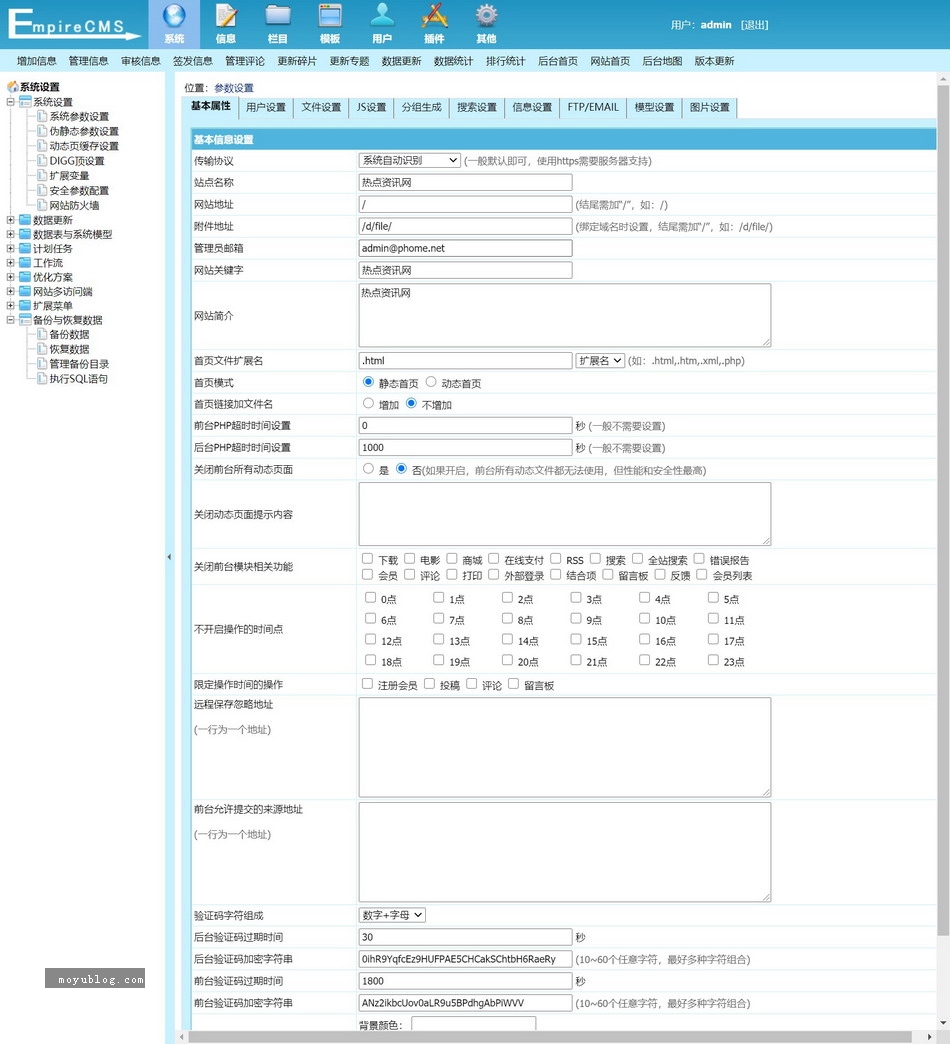Expand the 扩展菜单 tree node

[x=11, y=306]
